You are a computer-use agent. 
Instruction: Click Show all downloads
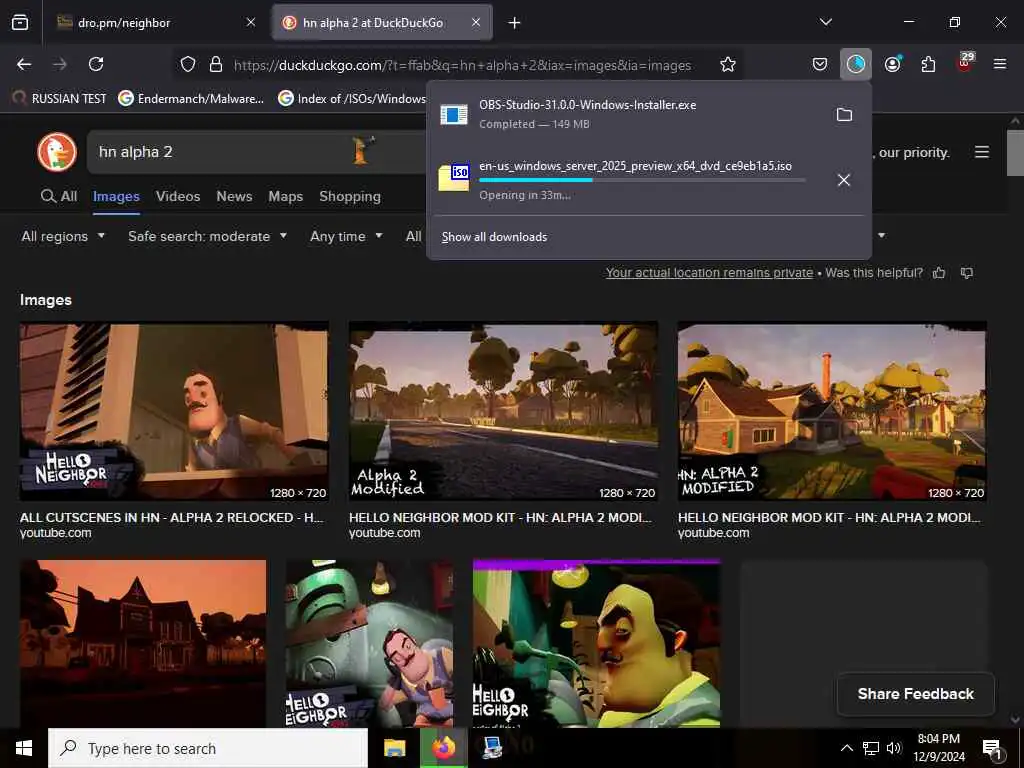coord(494,237)
